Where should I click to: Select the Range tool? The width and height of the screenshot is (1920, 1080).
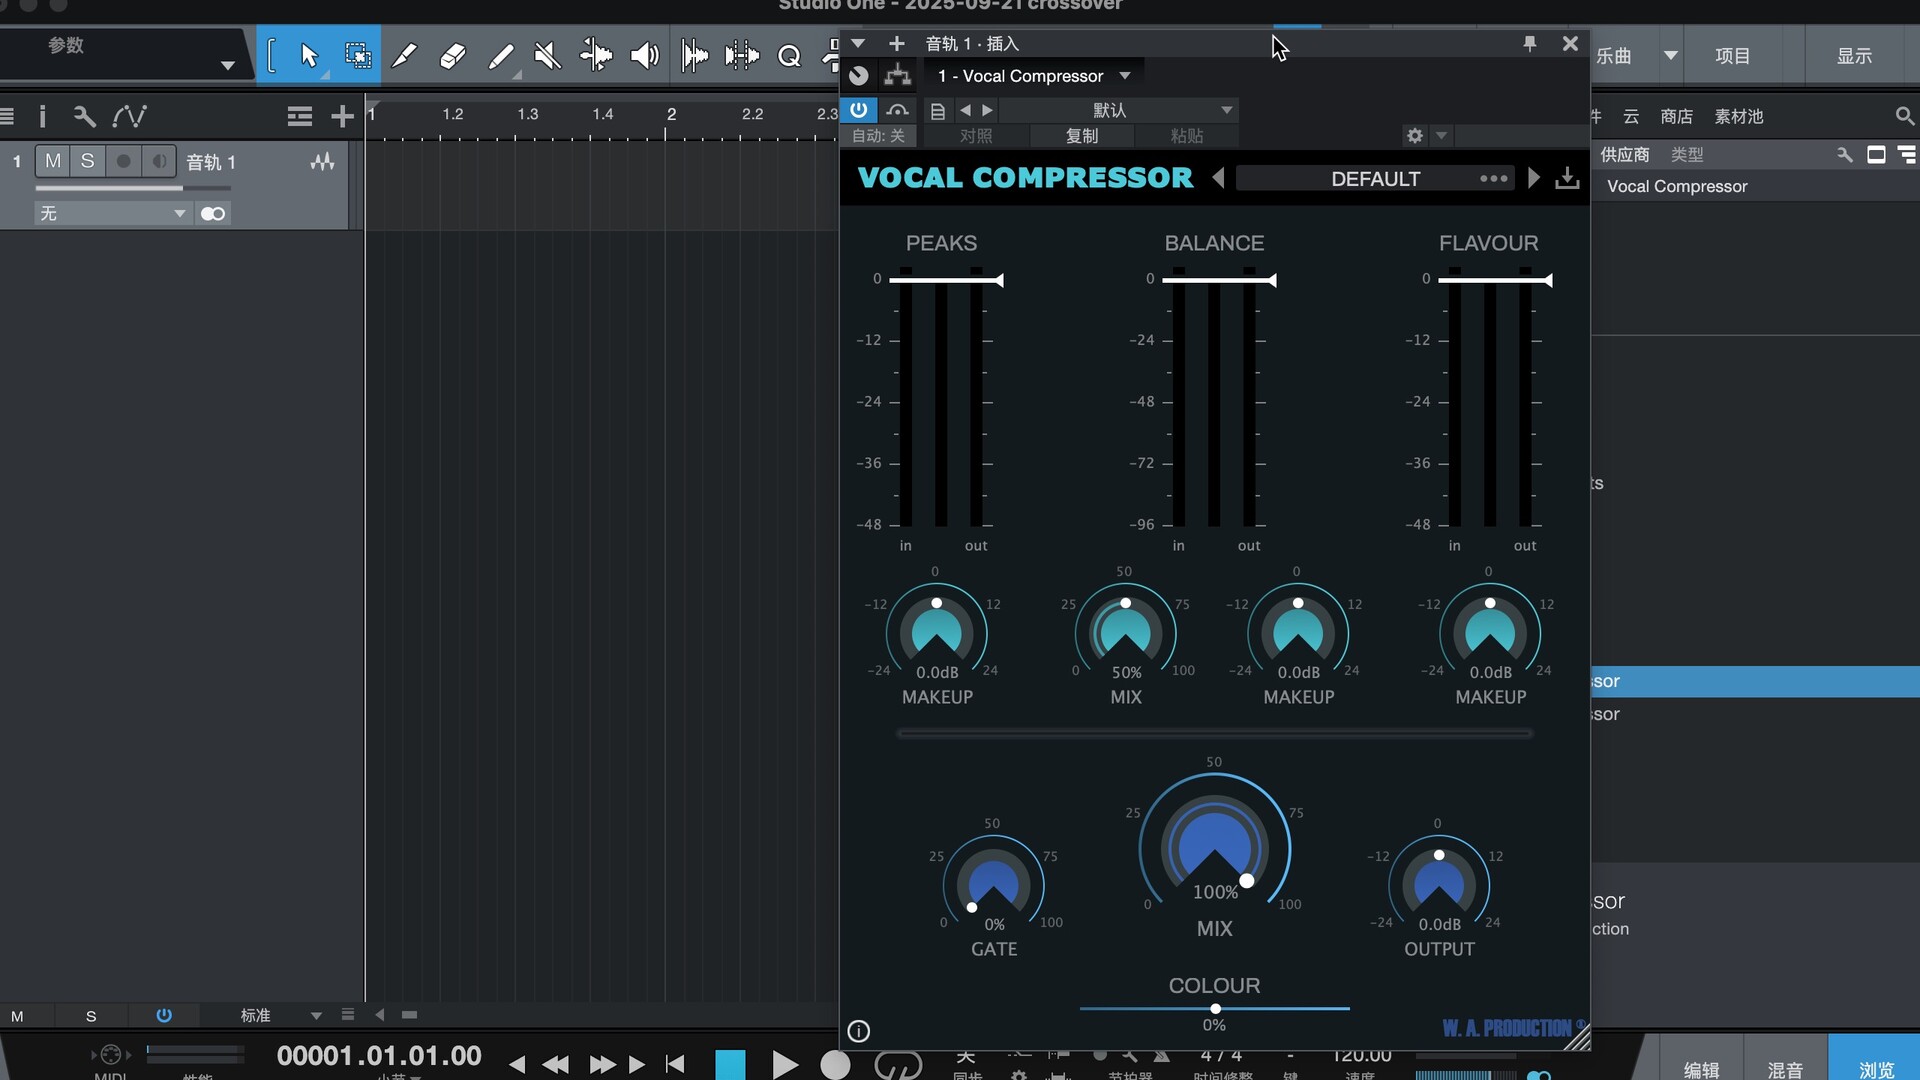click(357, 55)
